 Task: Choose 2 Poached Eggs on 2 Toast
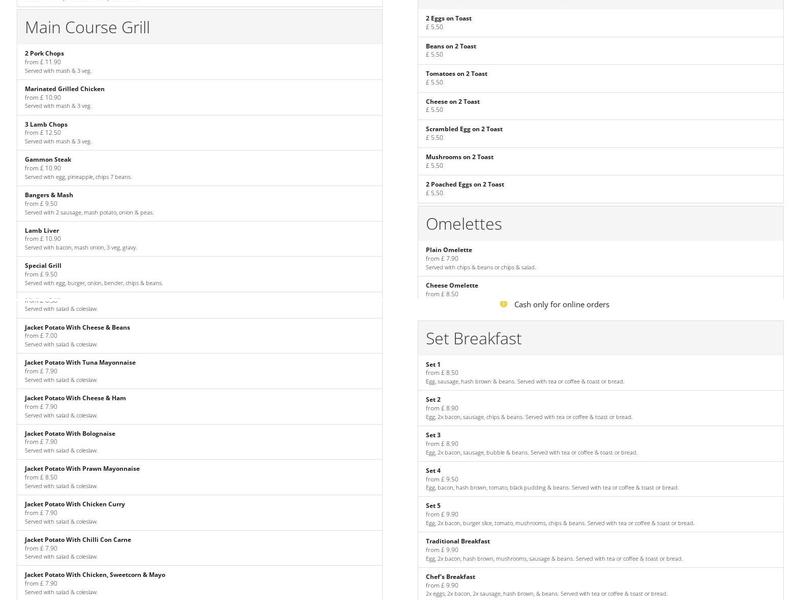(600, 188)
